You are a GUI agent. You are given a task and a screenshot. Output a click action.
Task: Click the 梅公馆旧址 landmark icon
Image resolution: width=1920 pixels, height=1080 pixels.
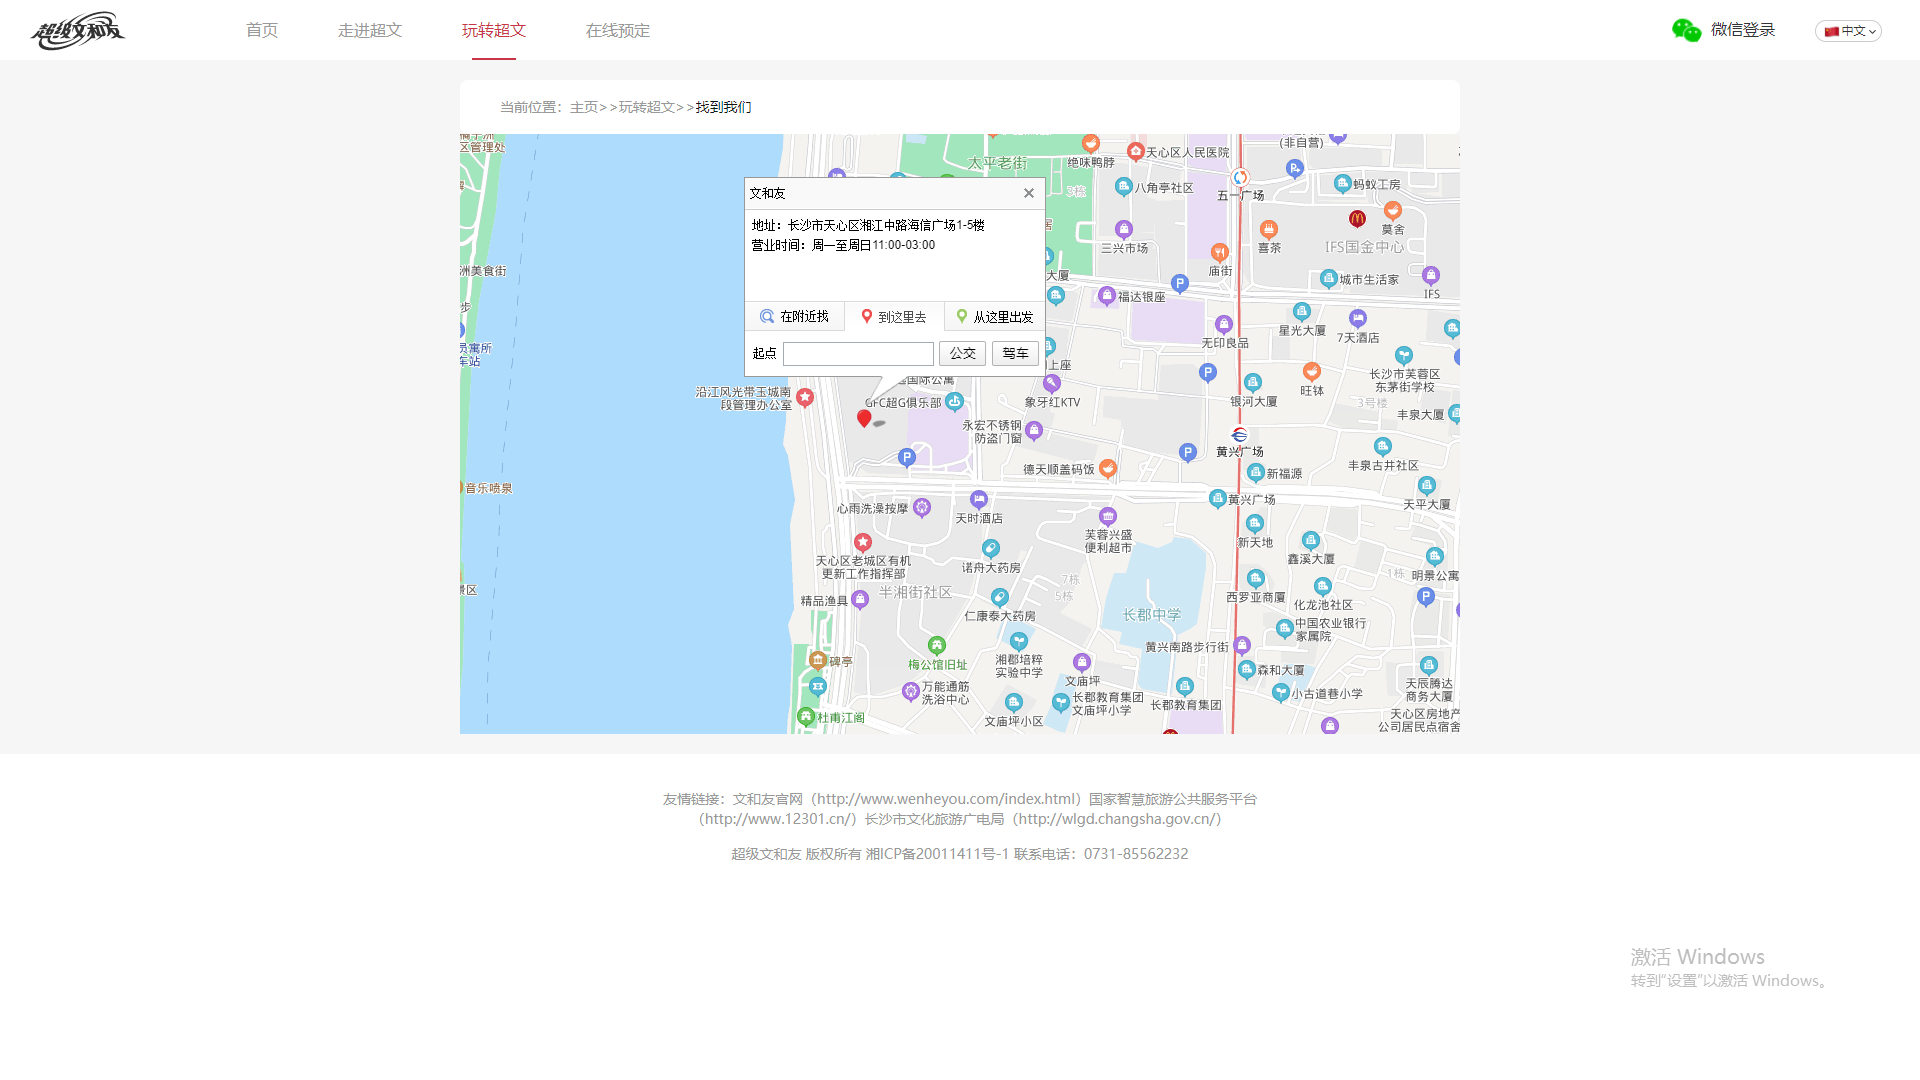(937, 646)
